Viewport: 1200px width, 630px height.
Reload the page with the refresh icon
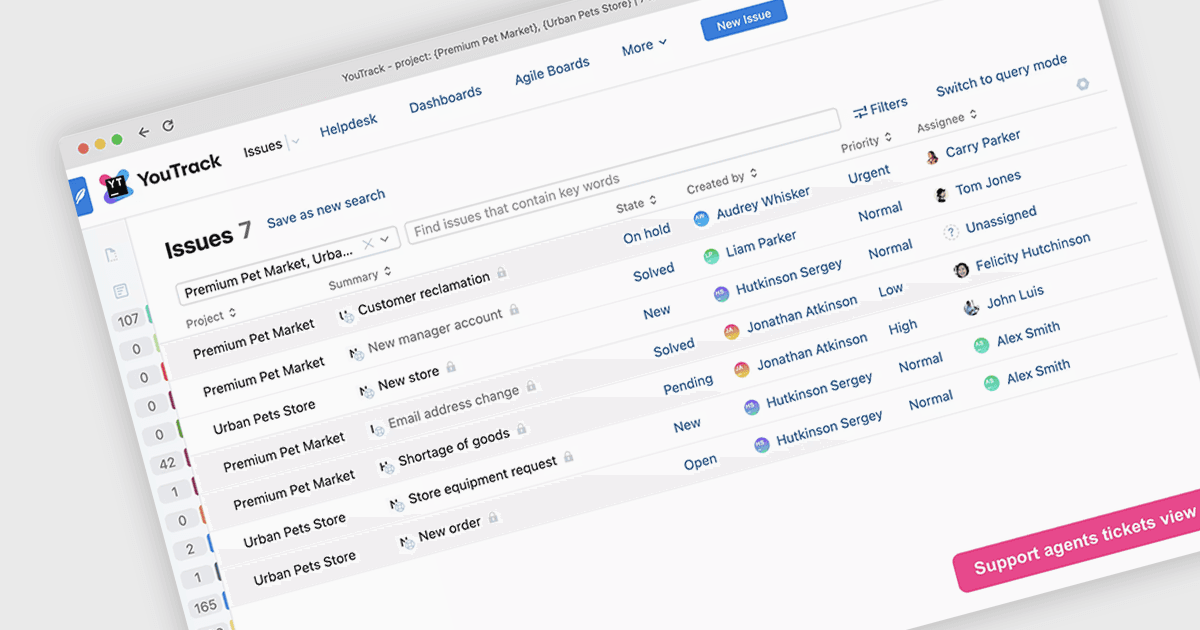[x=168, y=126]
